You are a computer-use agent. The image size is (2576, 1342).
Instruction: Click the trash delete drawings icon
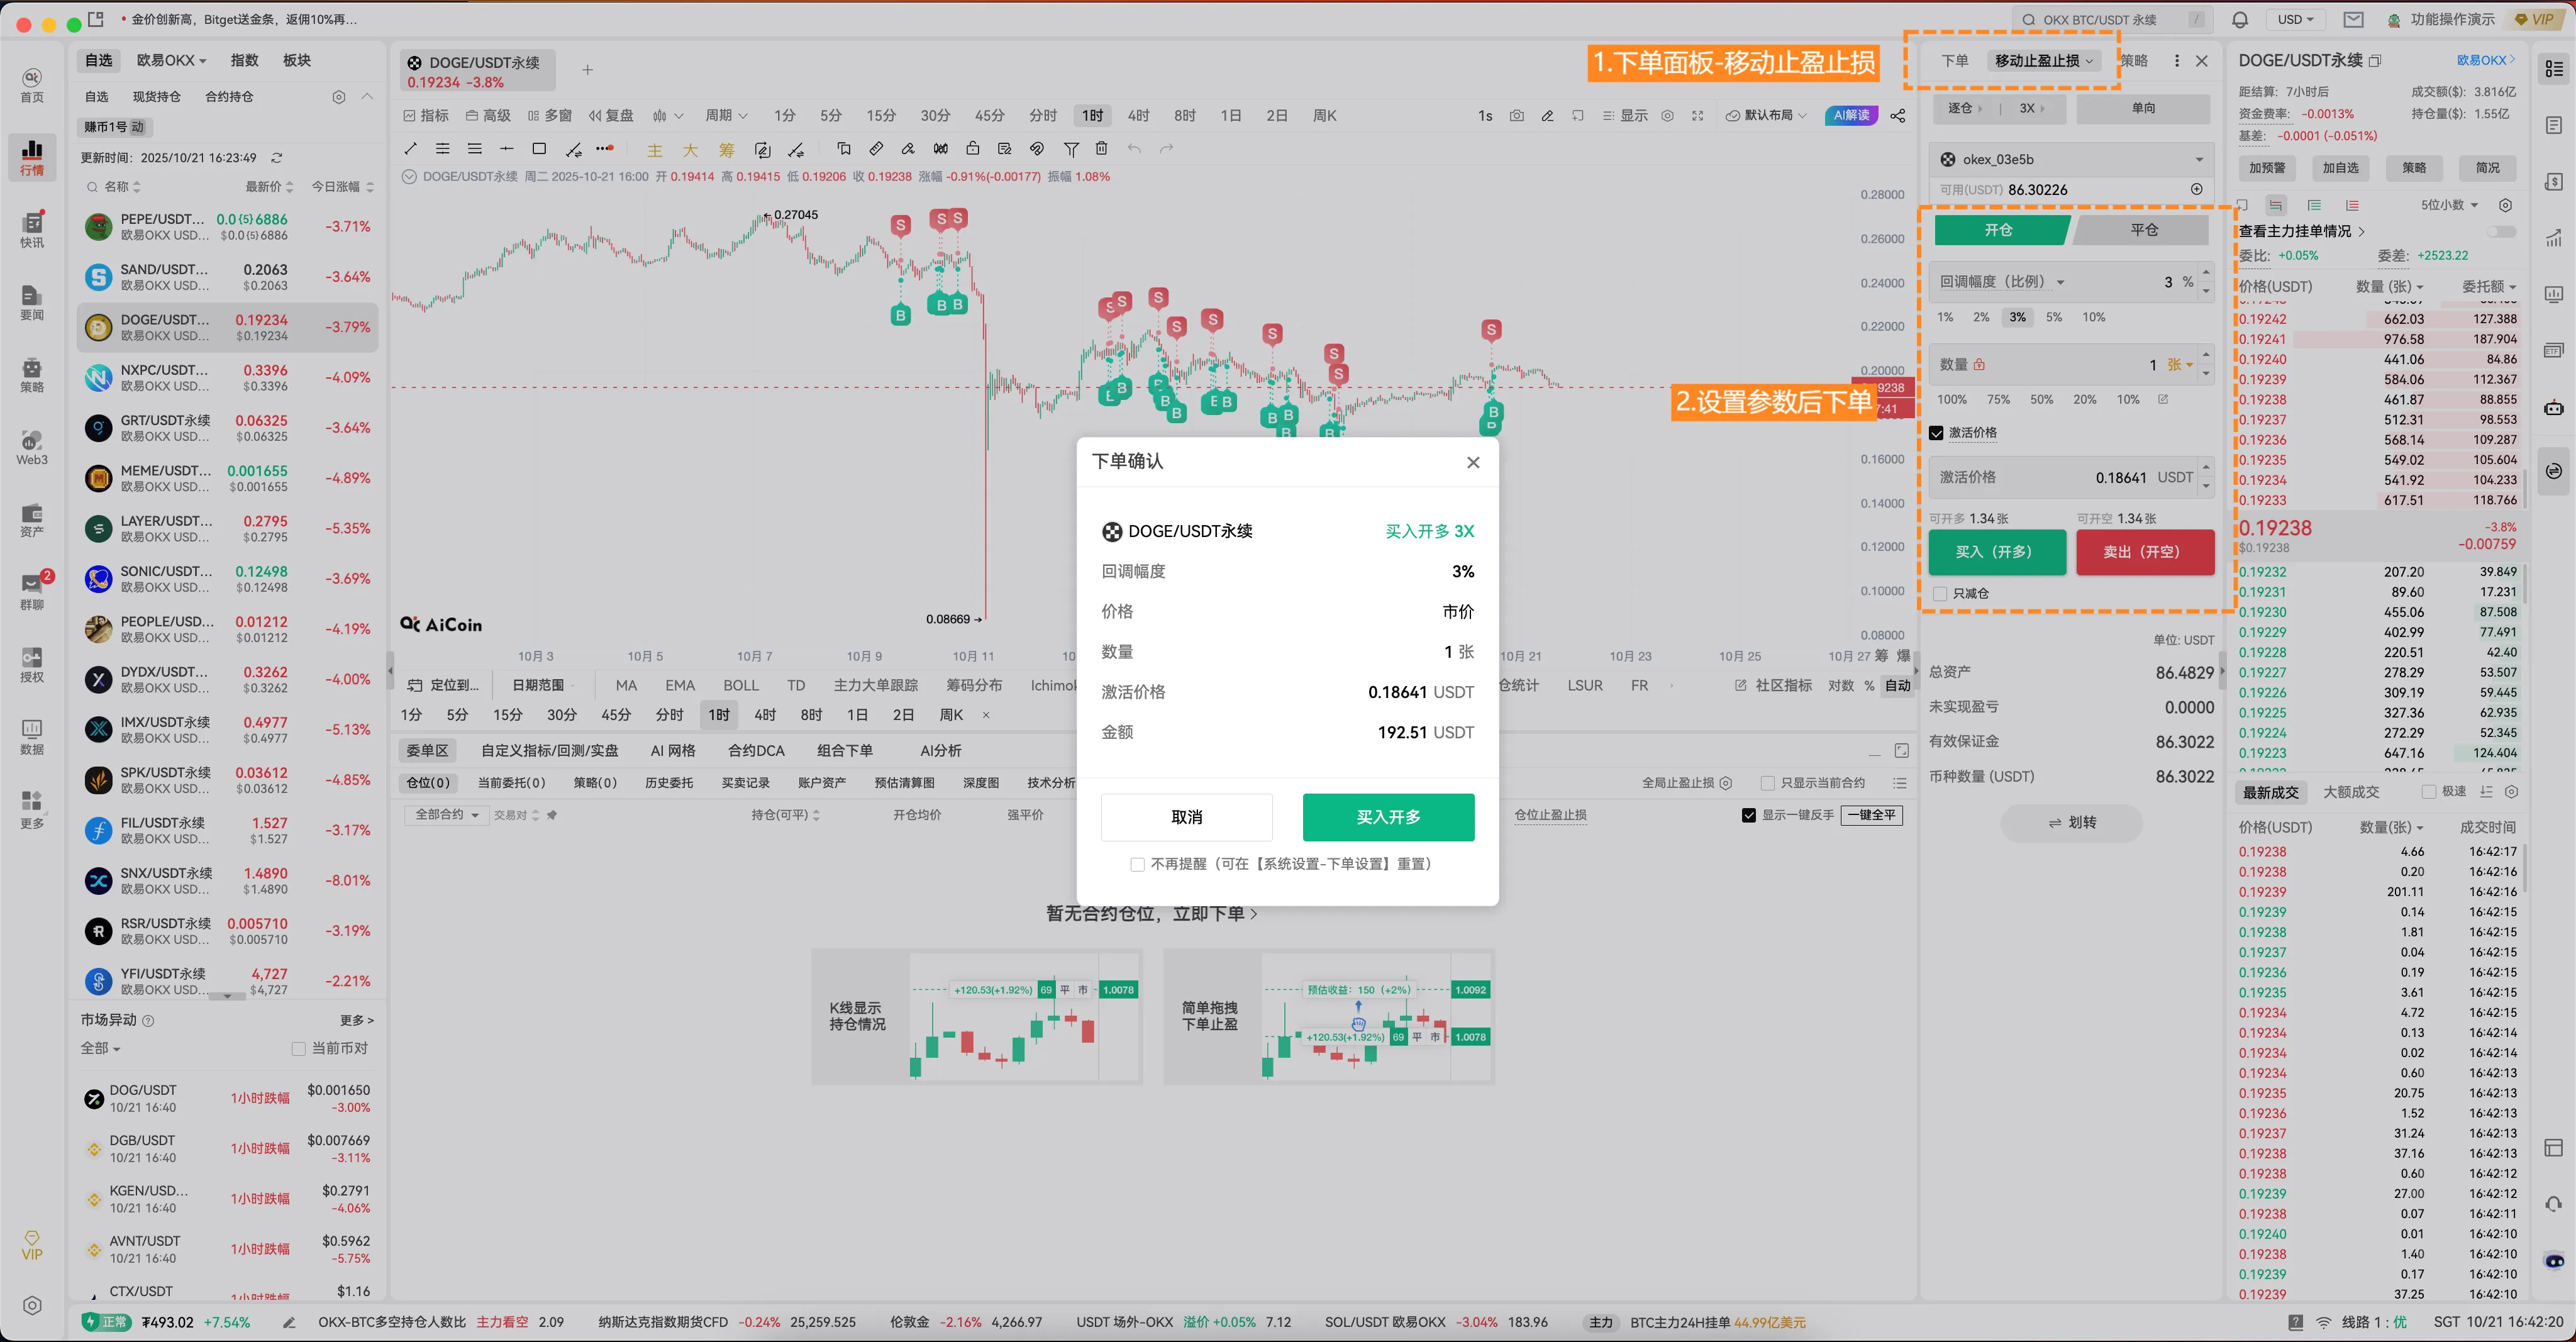[x=1101, y=149]
